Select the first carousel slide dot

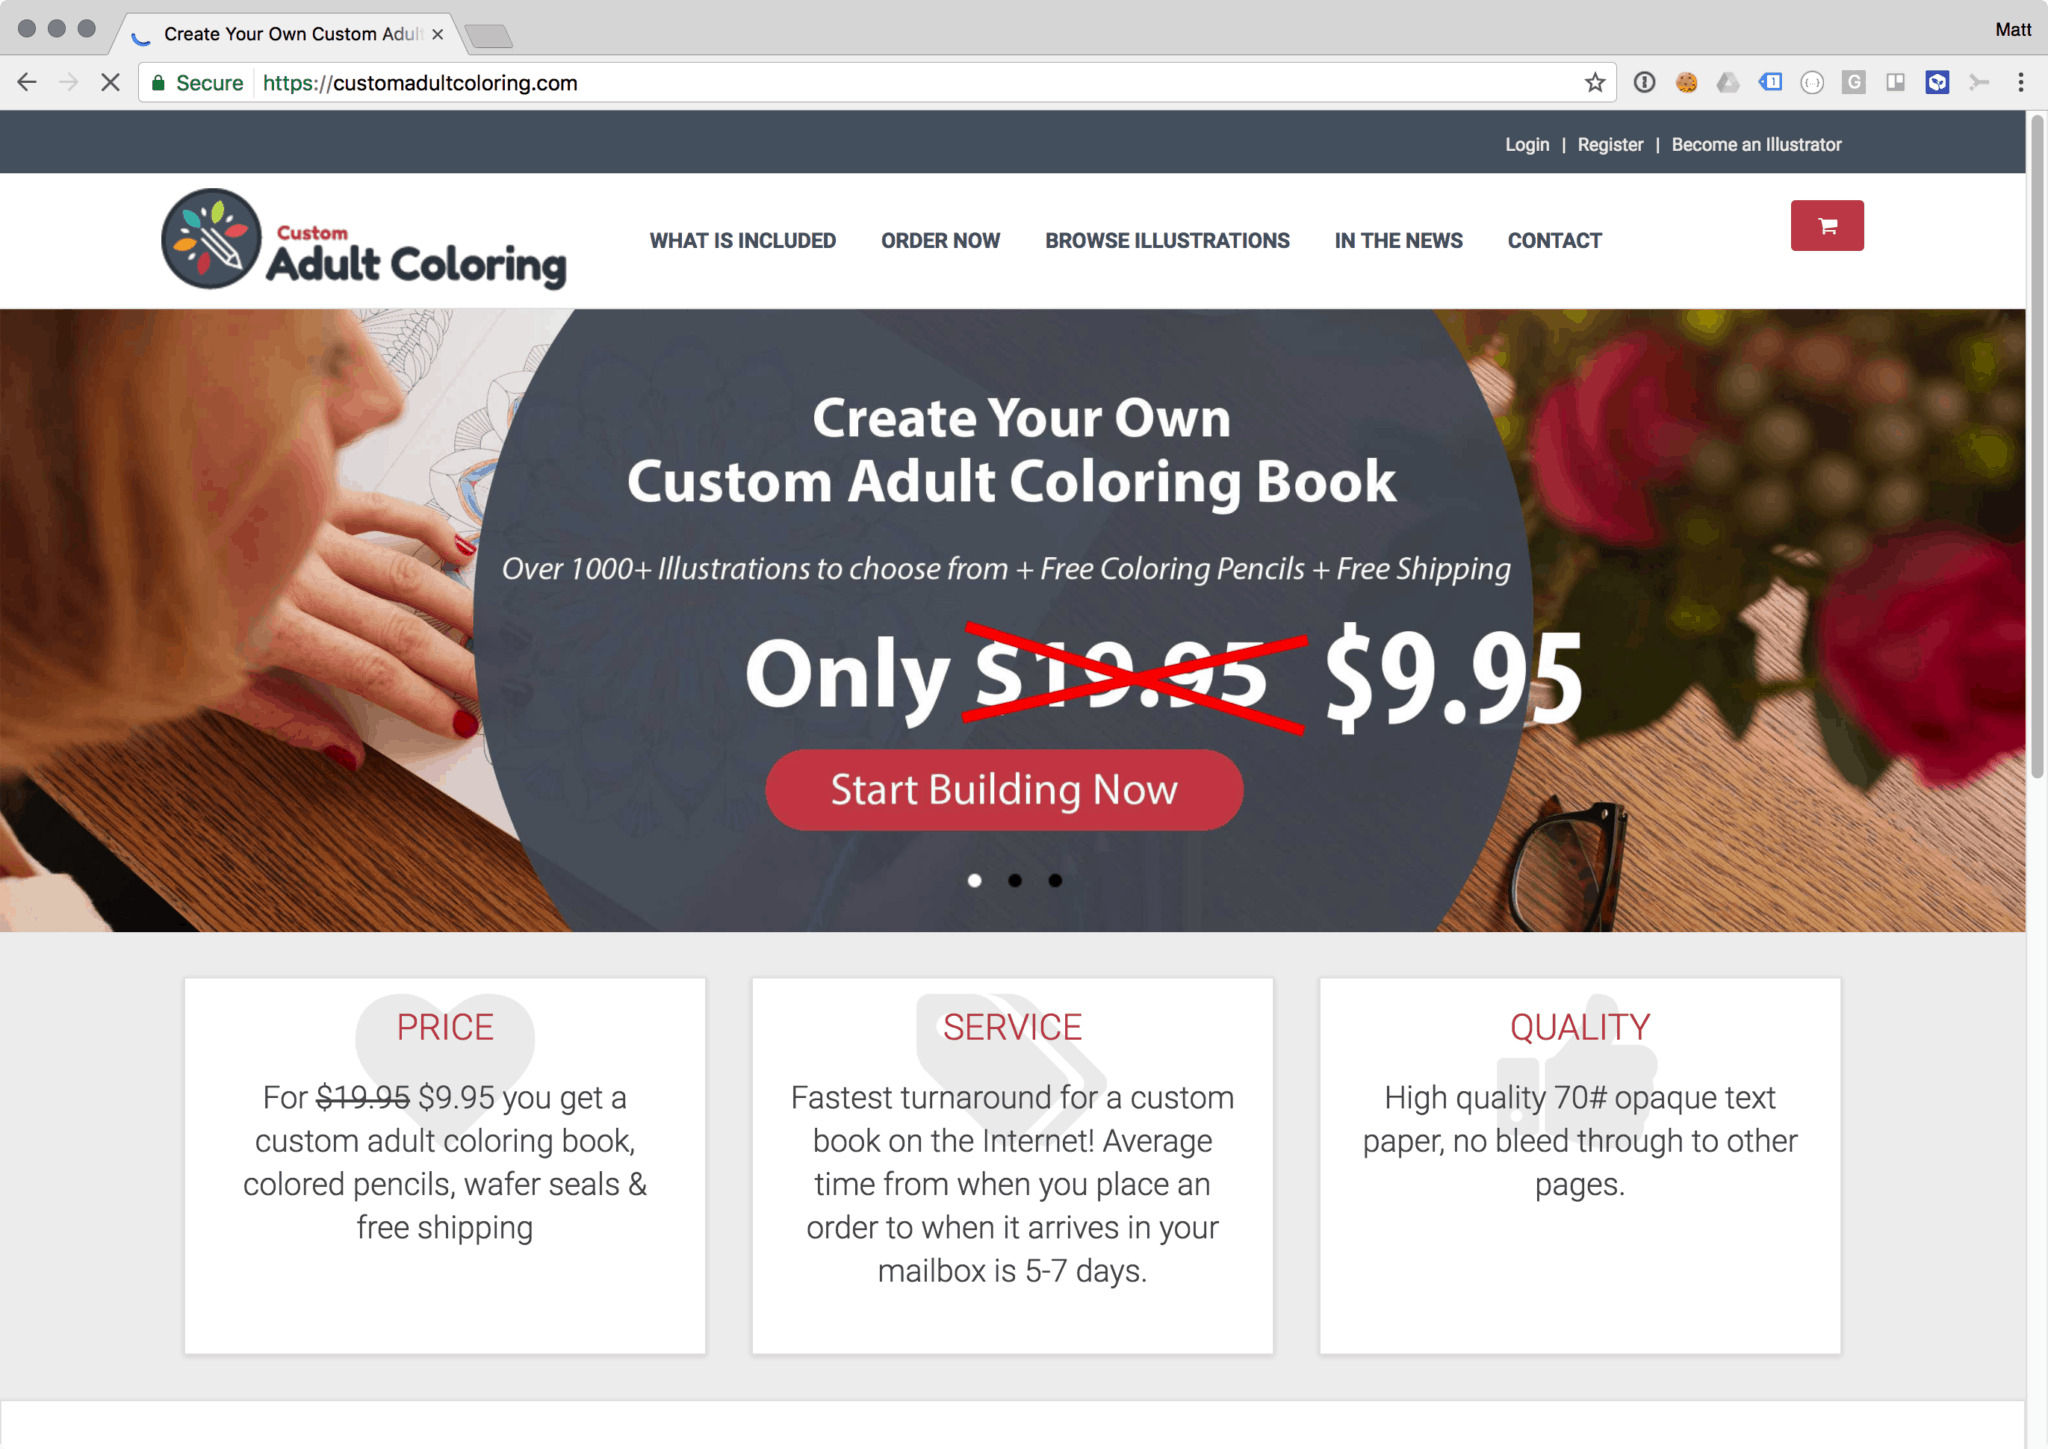tap(974, 880)
